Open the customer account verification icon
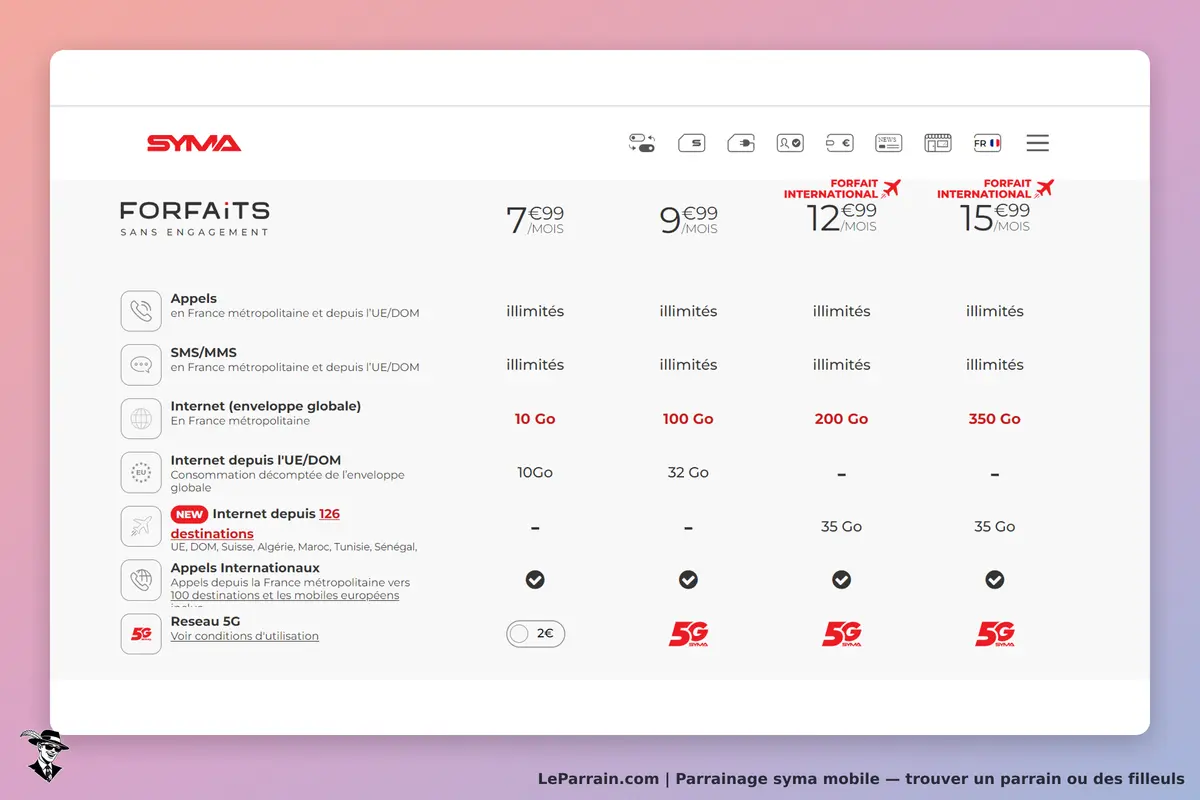Image resolution: width=1200 pixels, height=800 pixels. (790, 143)
